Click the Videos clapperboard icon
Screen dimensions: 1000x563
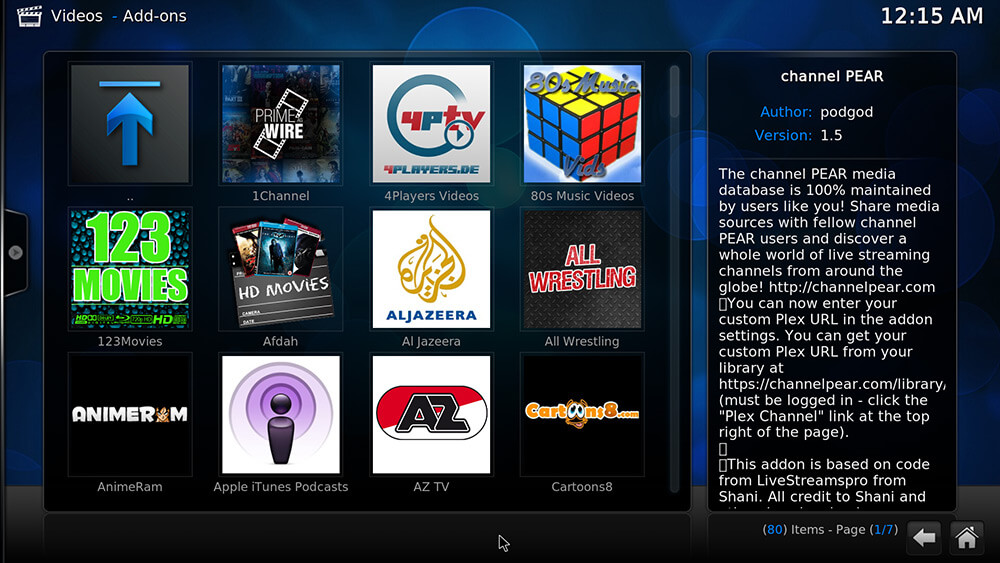click(29, 16)
